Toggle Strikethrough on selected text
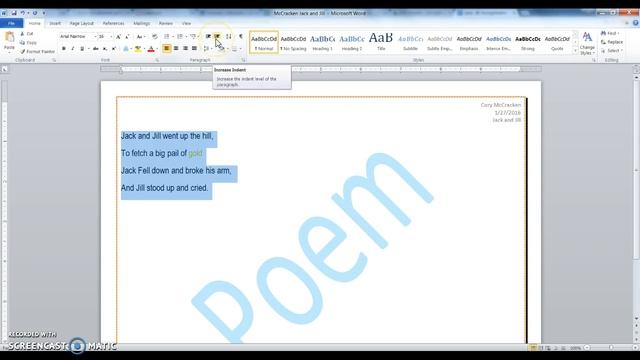The image size is (640, 360). pyautogui.click(x=96, y=49)
